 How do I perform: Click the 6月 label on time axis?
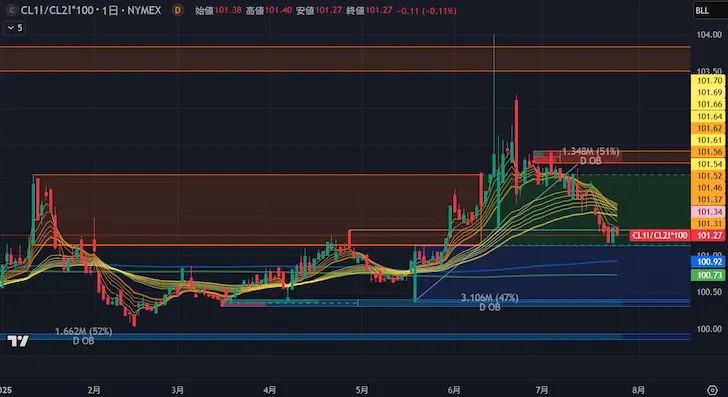click(455, 390)
